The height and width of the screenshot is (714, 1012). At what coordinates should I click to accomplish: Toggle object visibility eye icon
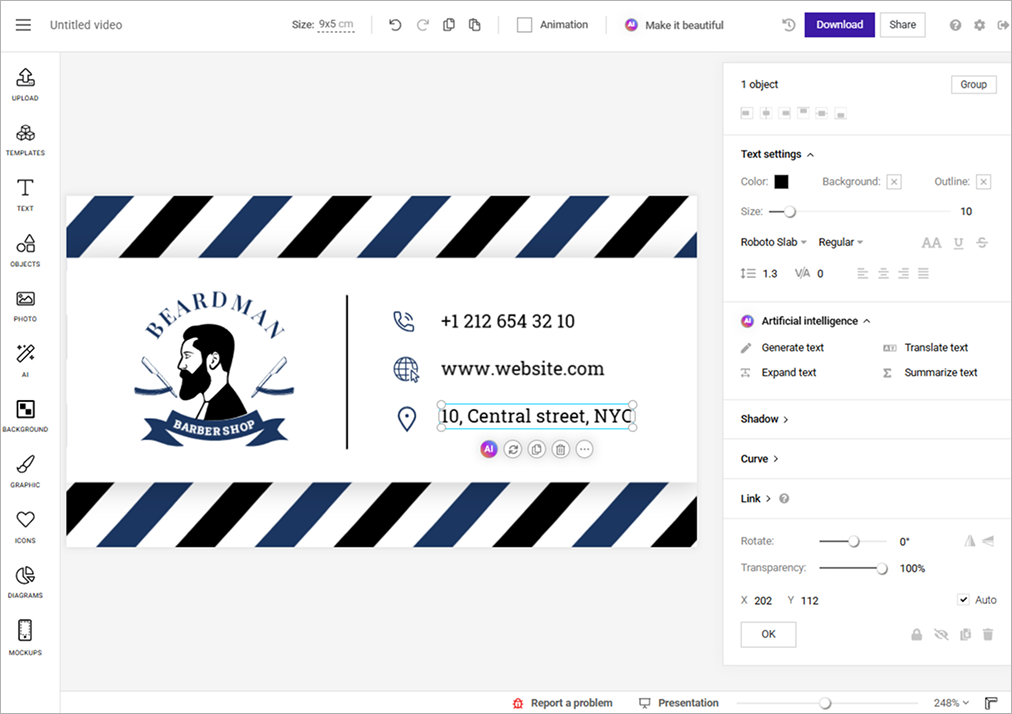[941, 635]
